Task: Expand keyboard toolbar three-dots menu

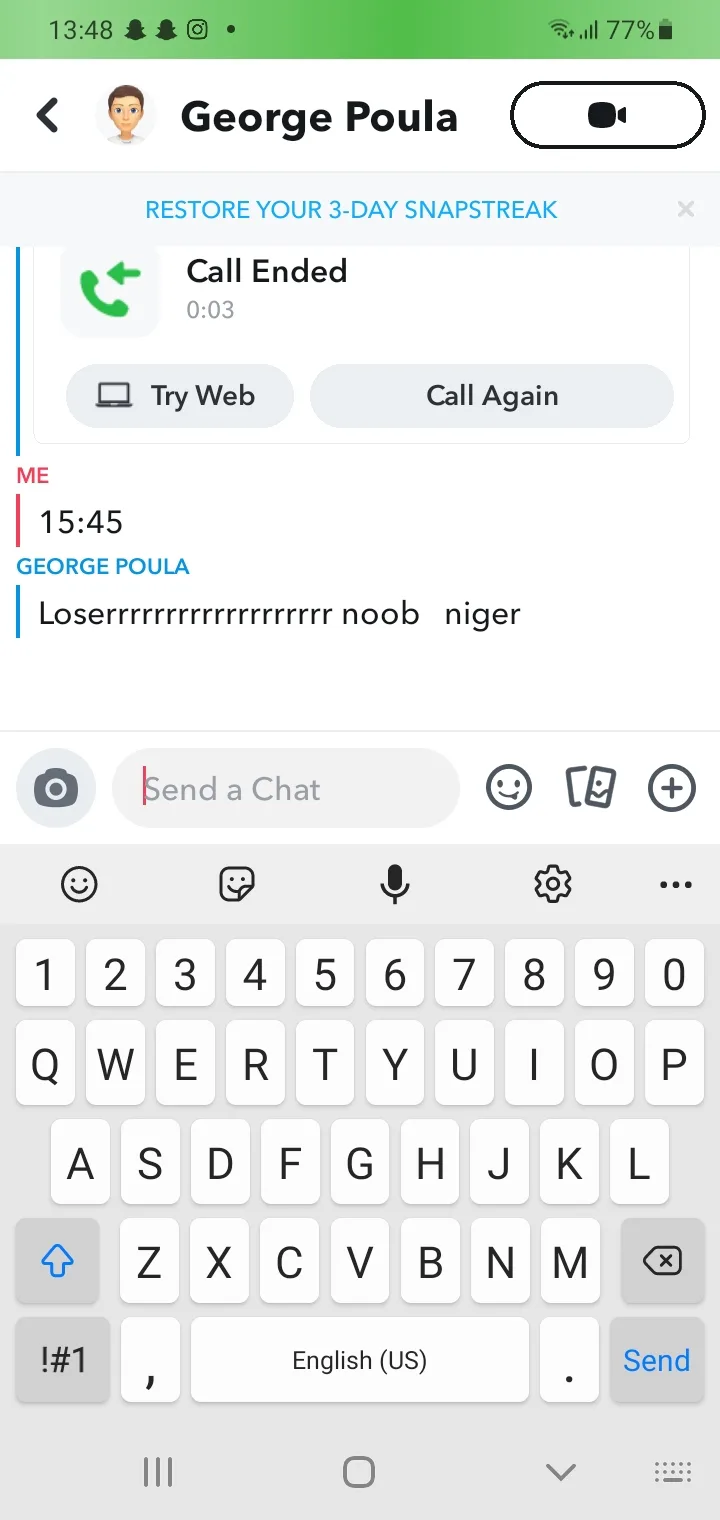Action: click(676, 885)
